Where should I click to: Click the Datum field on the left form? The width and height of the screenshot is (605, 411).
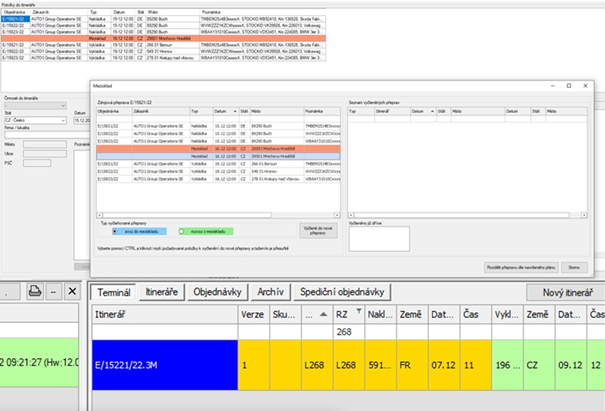tap(81, 120)
